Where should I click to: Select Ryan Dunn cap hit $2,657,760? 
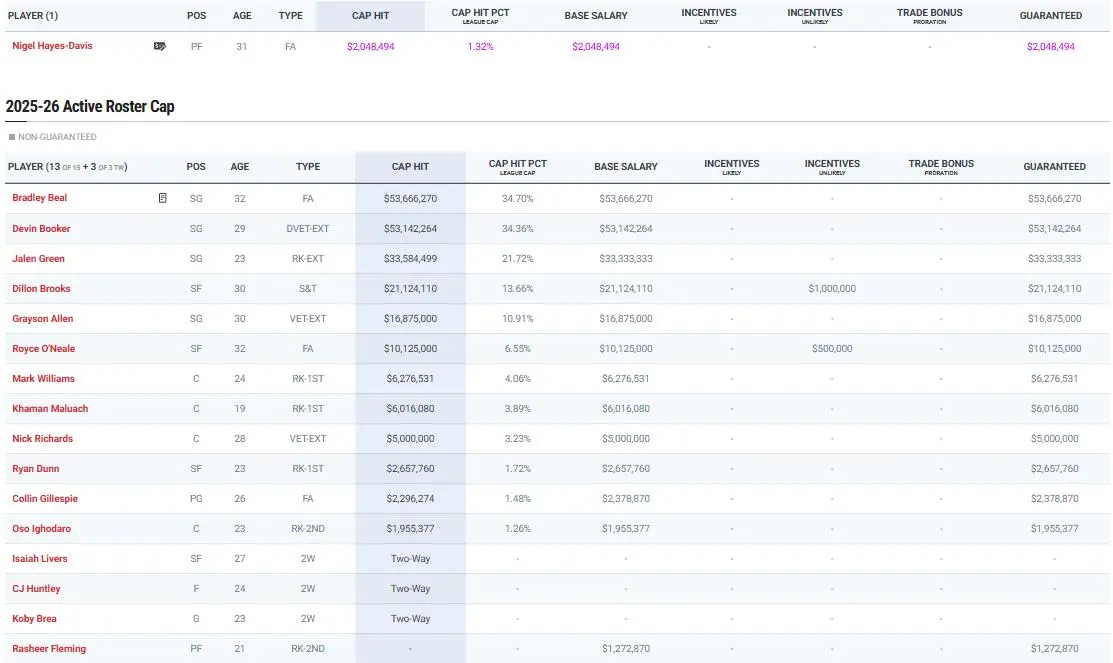click(410, 469)
